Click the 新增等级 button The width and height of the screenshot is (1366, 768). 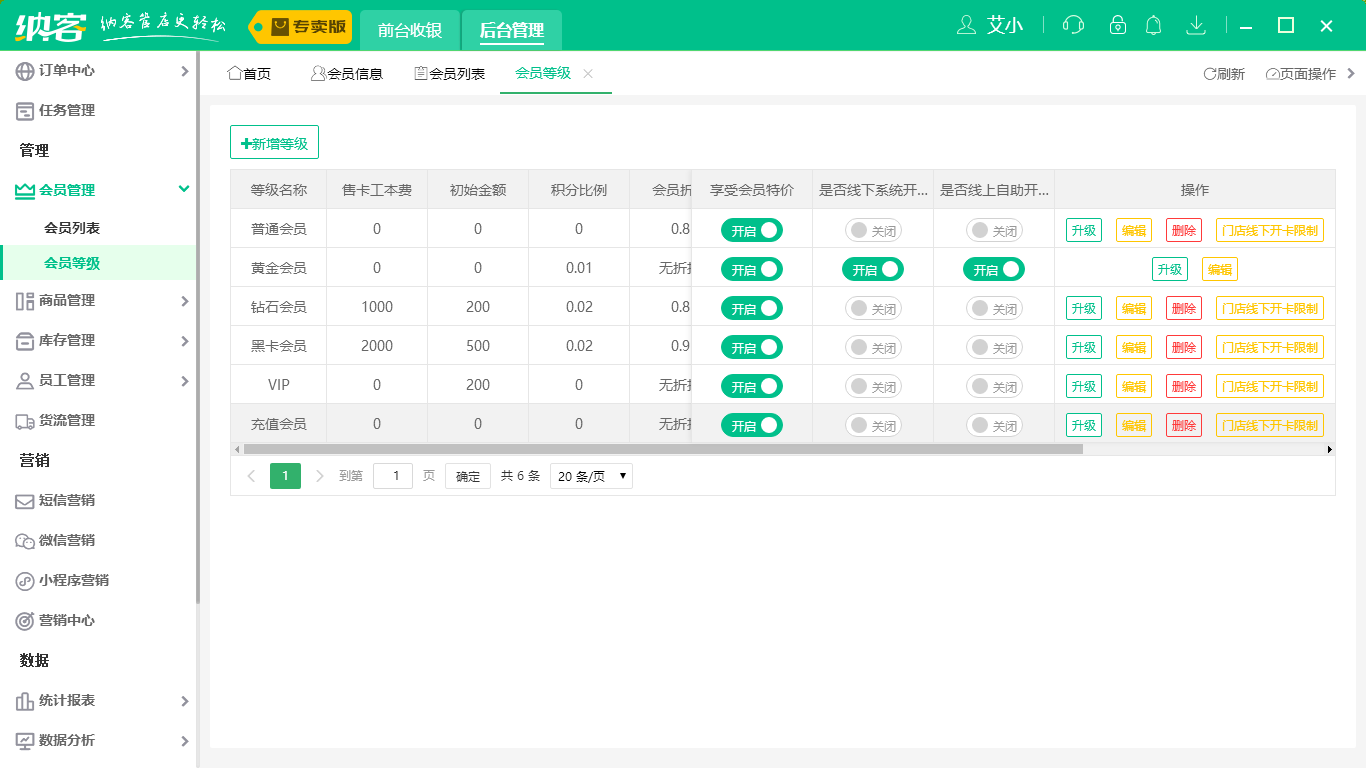pyautogui.click(x=274, y=143)
